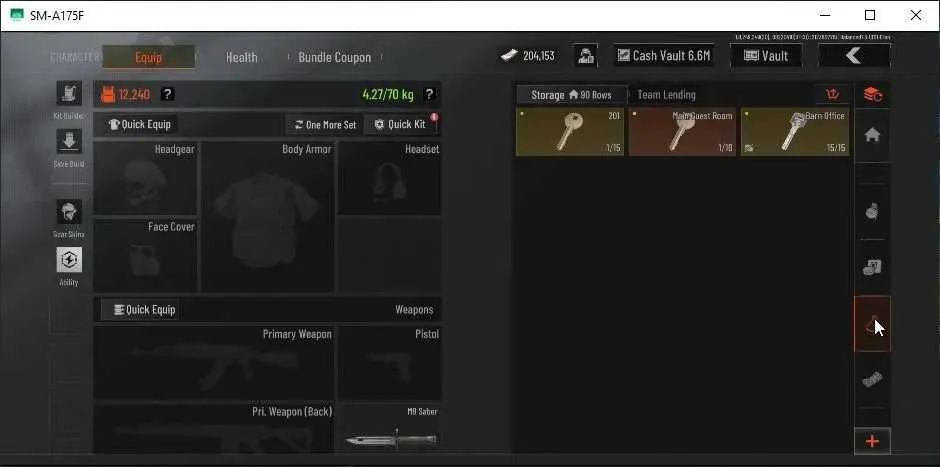Open the Kit Builder icon
940x467 pixels.
[69, 94]
